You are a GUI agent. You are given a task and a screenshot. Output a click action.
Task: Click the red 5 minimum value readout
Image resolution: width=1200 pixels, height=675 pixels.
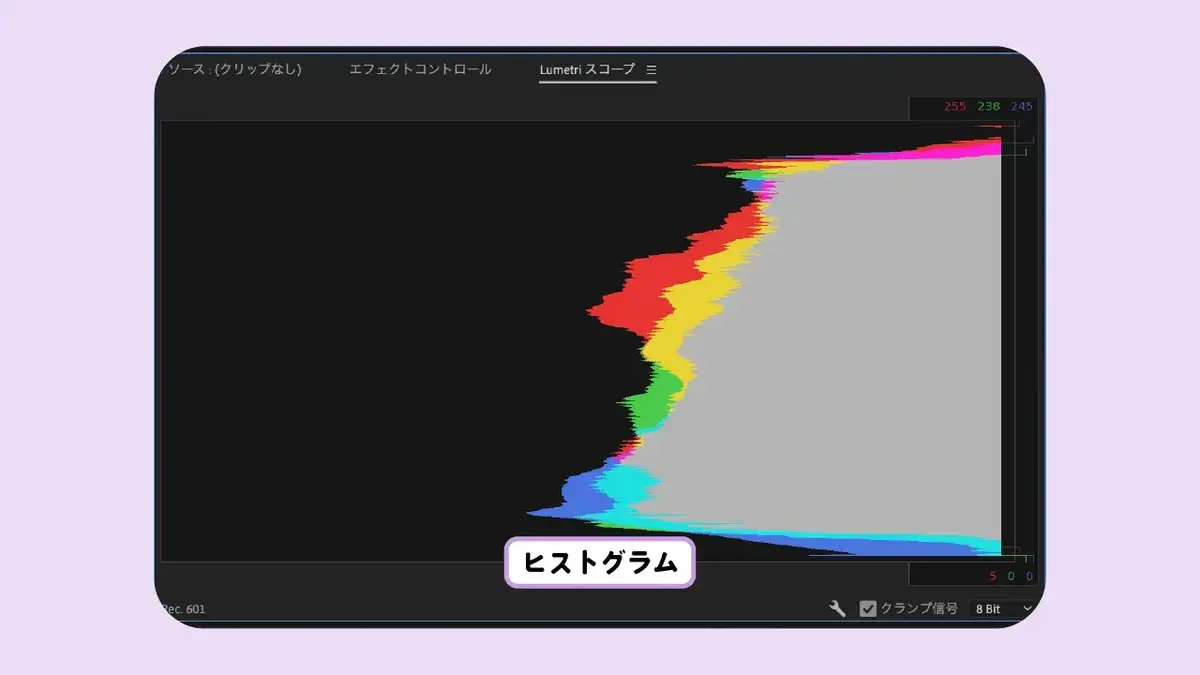click(993, 576)
